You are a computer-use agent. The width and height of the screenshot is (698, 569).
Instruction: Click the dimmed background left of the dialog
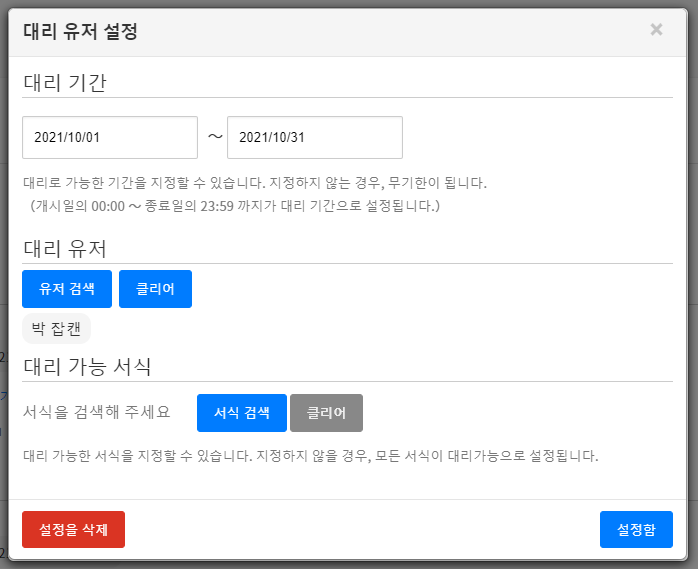point(3,300)
